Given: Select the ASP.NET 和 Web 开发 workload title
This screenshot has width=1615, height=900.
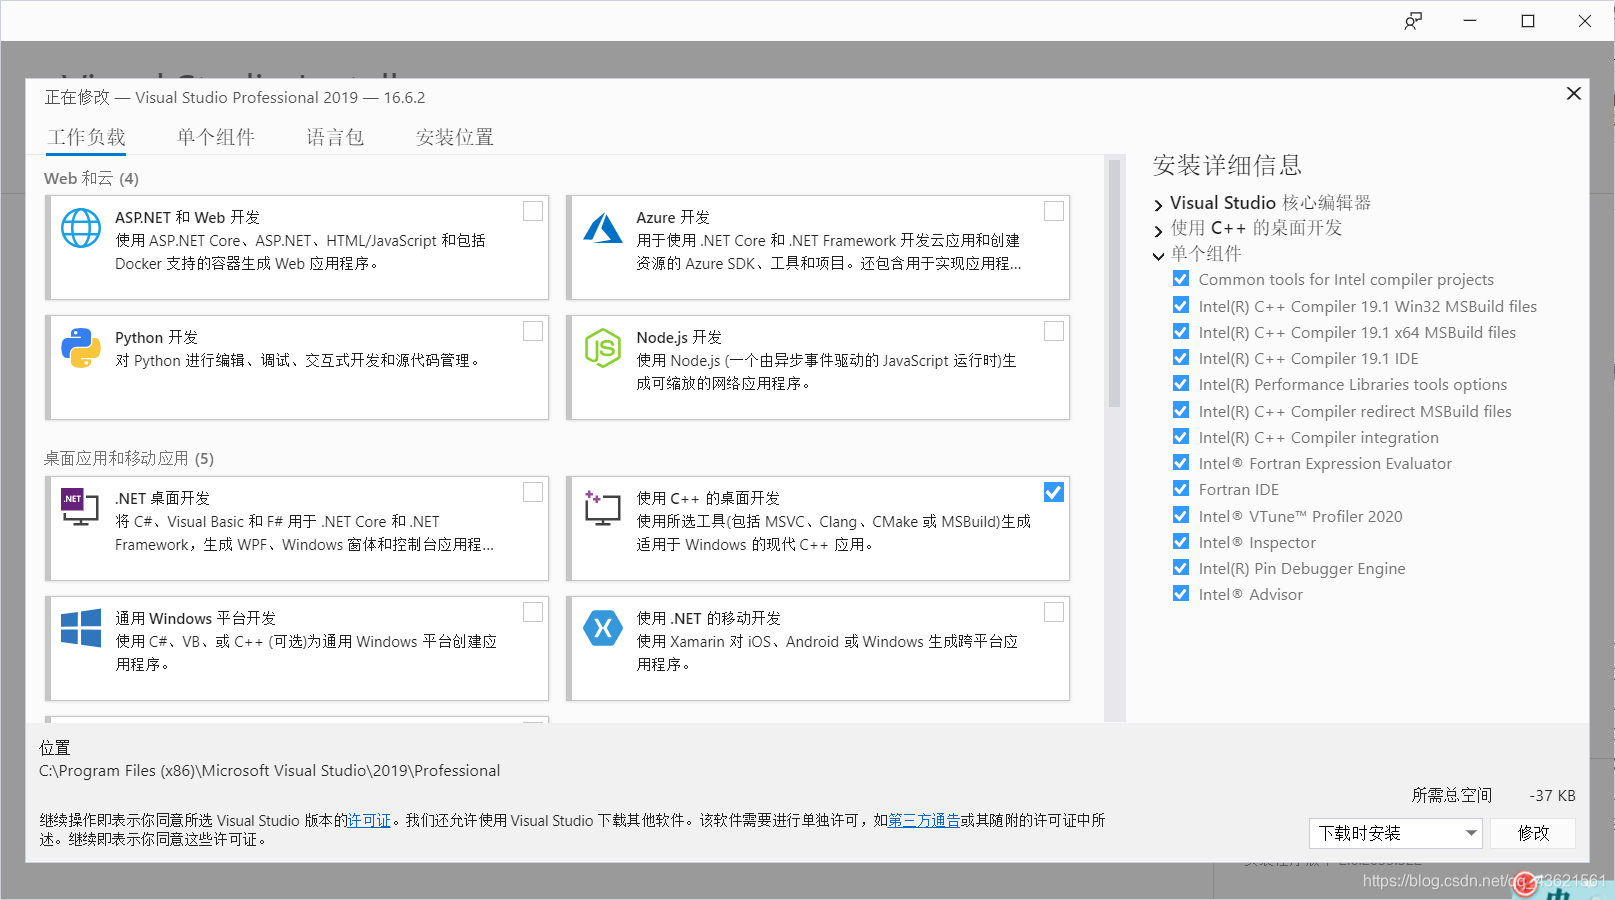Looking at the screenshot, I should coord(187,218).
